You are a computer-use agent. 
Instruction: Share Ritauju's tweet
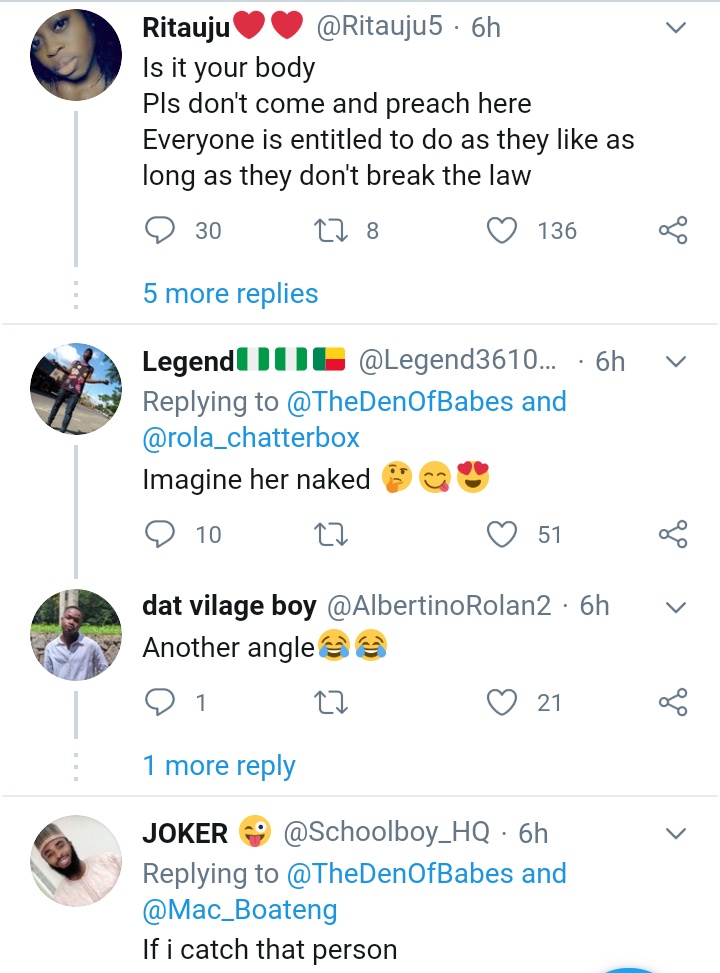click(x=673, y=231)
